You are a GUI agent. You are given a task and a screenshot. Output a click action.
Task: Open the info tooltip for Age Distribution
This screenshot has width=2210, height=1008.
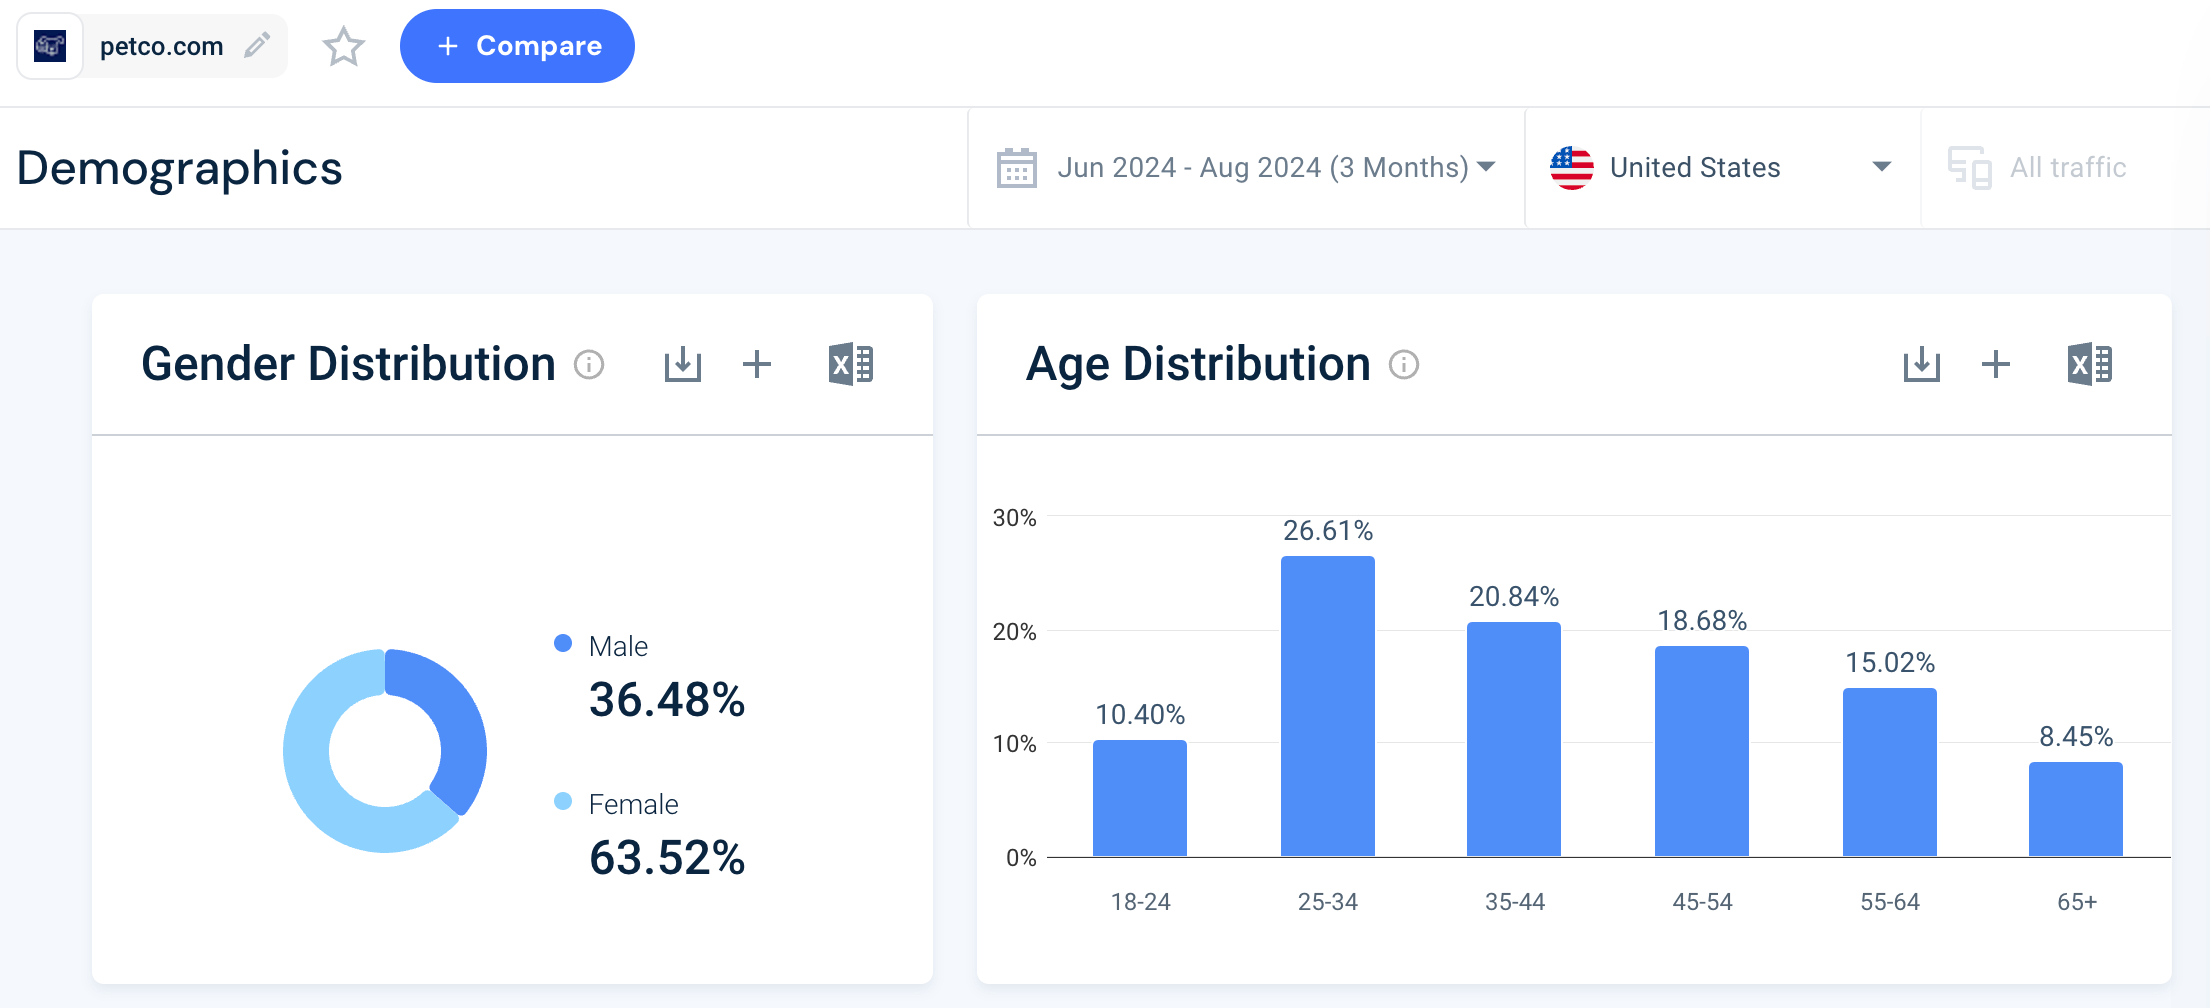coord(1404,365)
